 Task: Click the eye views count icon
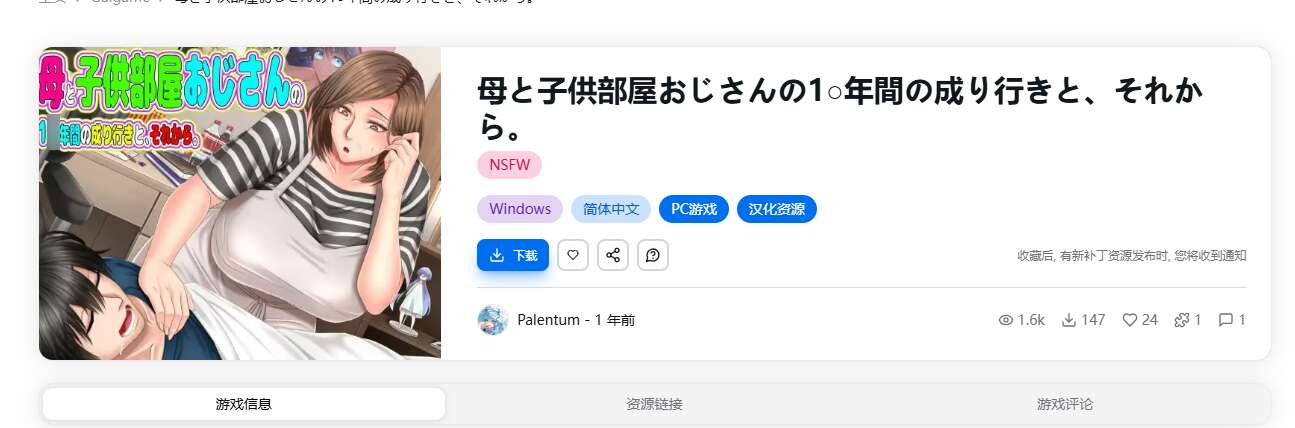[x=1006, y=320]
